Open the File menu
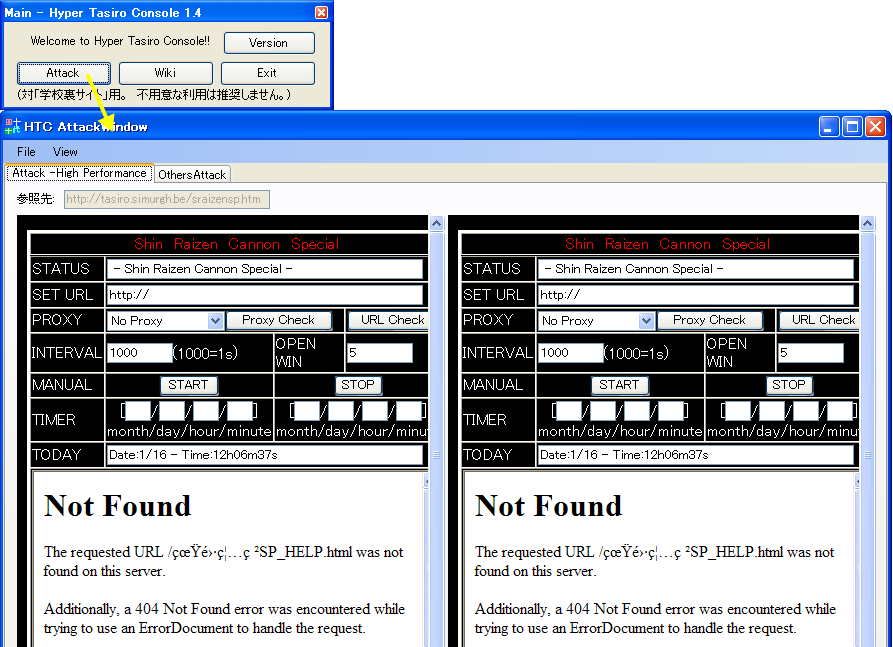Image resolution: width=893 pixels, height=647 pixels. (x=26, y=152)
